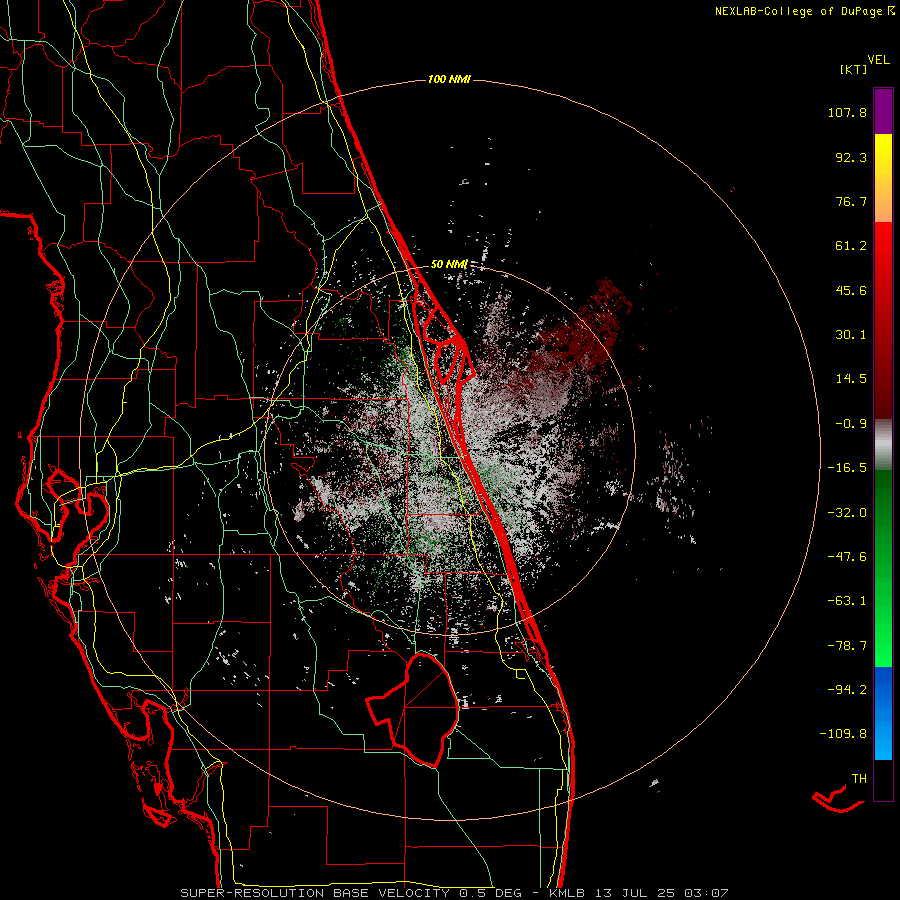Click the NEXLAB-College of DuPage title text
This screenshot has width=900, height=900.
798,11
